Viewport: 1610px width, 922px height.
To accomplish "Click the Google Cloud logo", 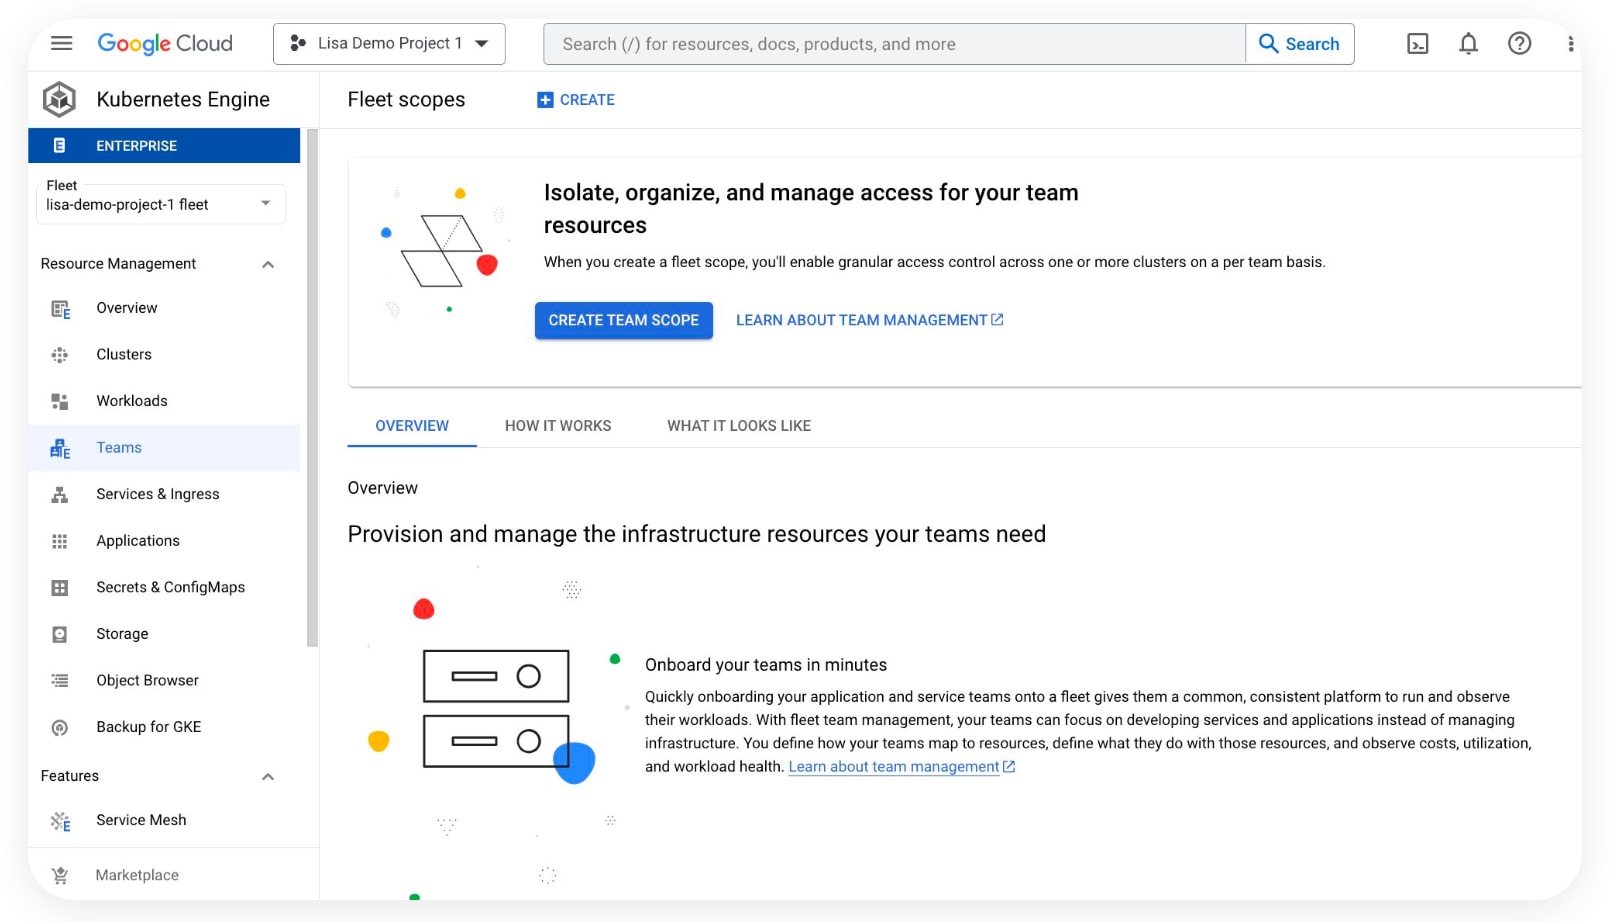I will (x=165, y=43).
